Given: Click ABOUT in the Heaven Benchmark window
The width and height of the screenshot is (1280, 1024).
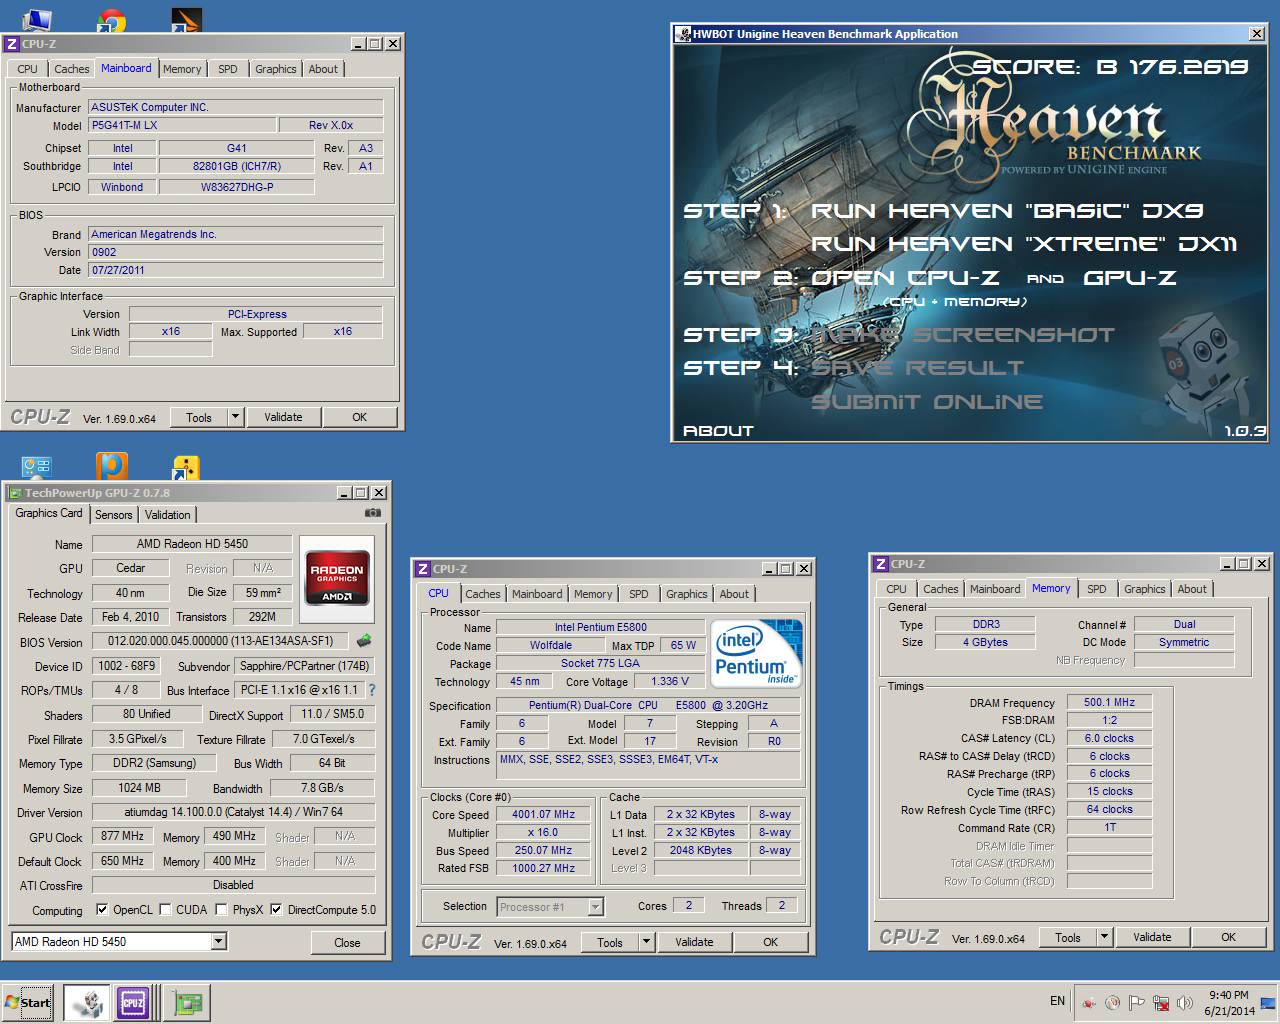Looking at the screenshot, I should coord(718,431).
